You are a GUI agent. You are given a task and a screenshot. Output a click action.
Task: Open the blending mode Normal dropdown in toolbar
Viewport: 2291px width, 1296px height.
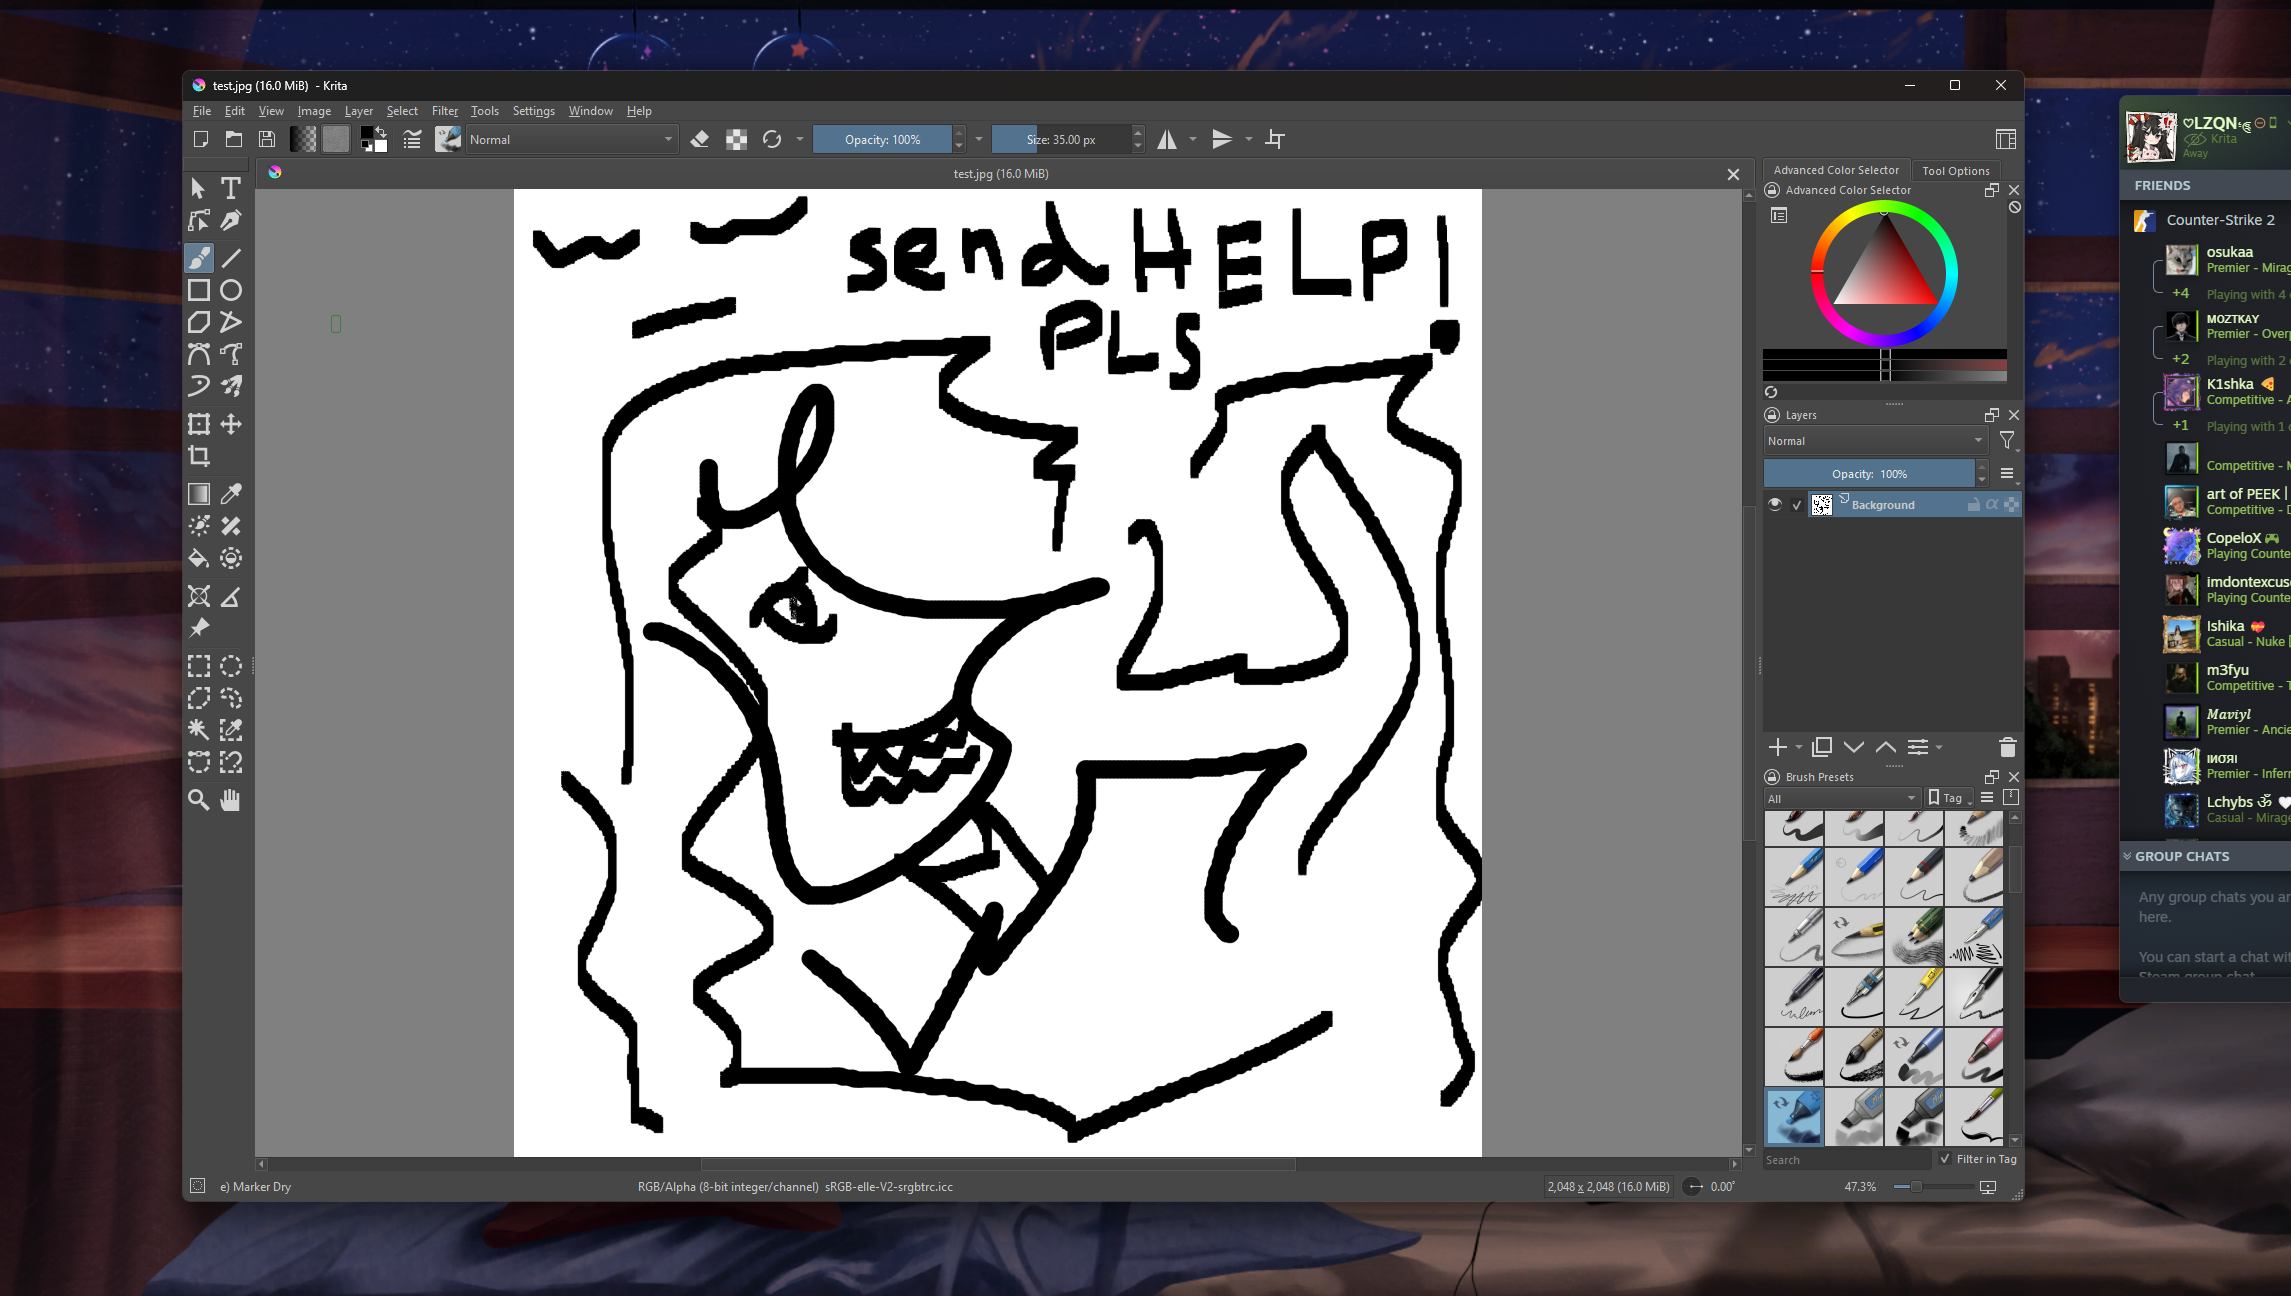tap(571, 139)
